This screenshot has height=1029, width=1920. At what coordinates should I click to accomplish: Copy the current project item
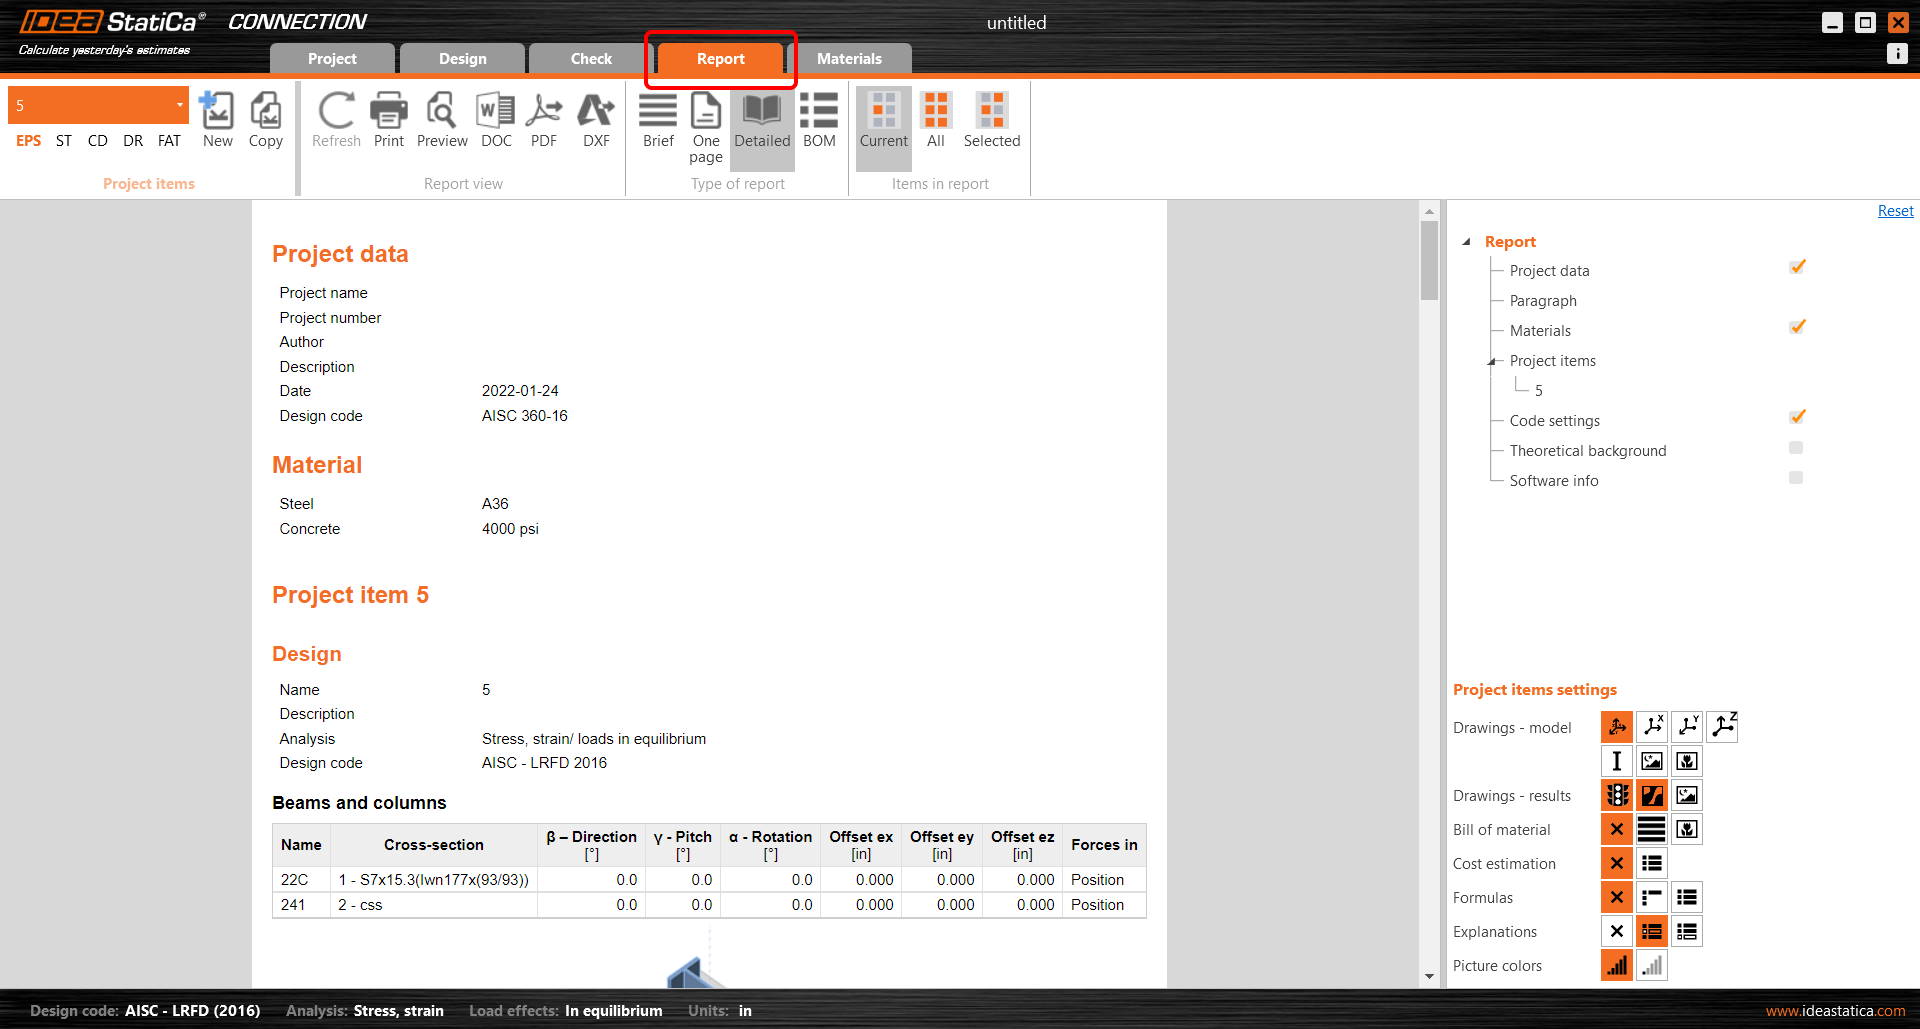coord(265,120)
